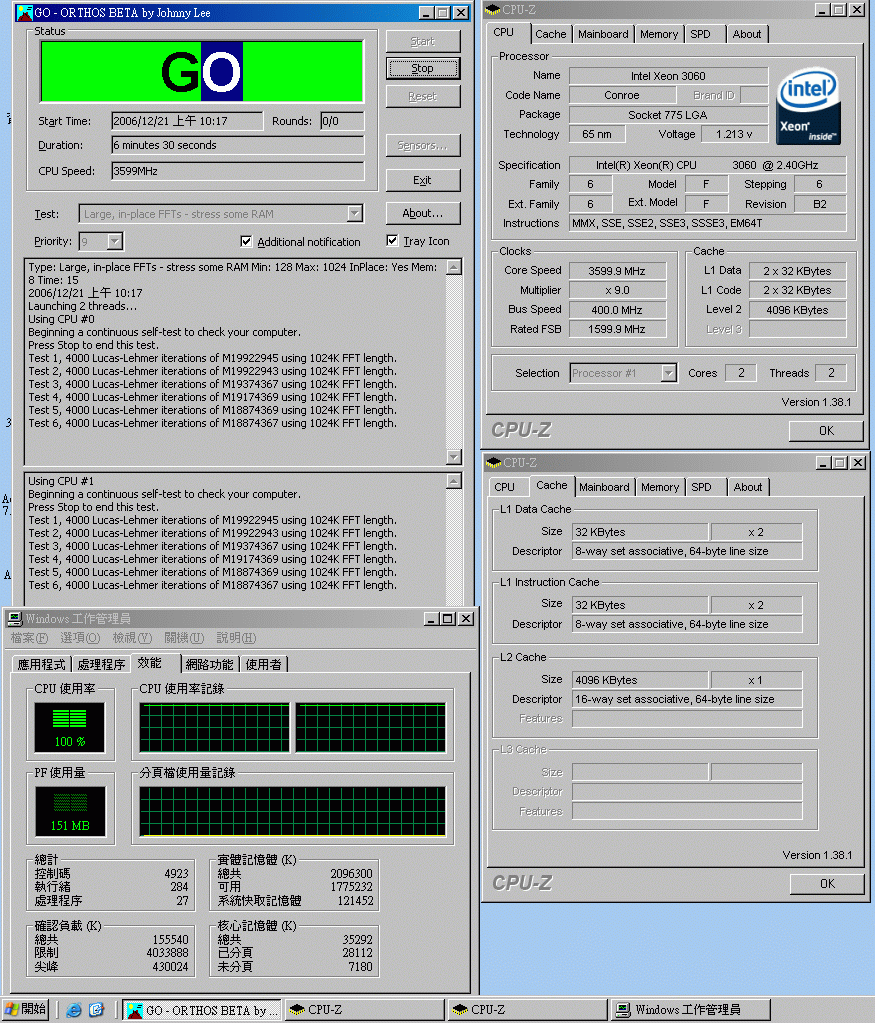Open the 選項(O) menu in Task Manager
The image size is (875, 1023).
point(80,638)
